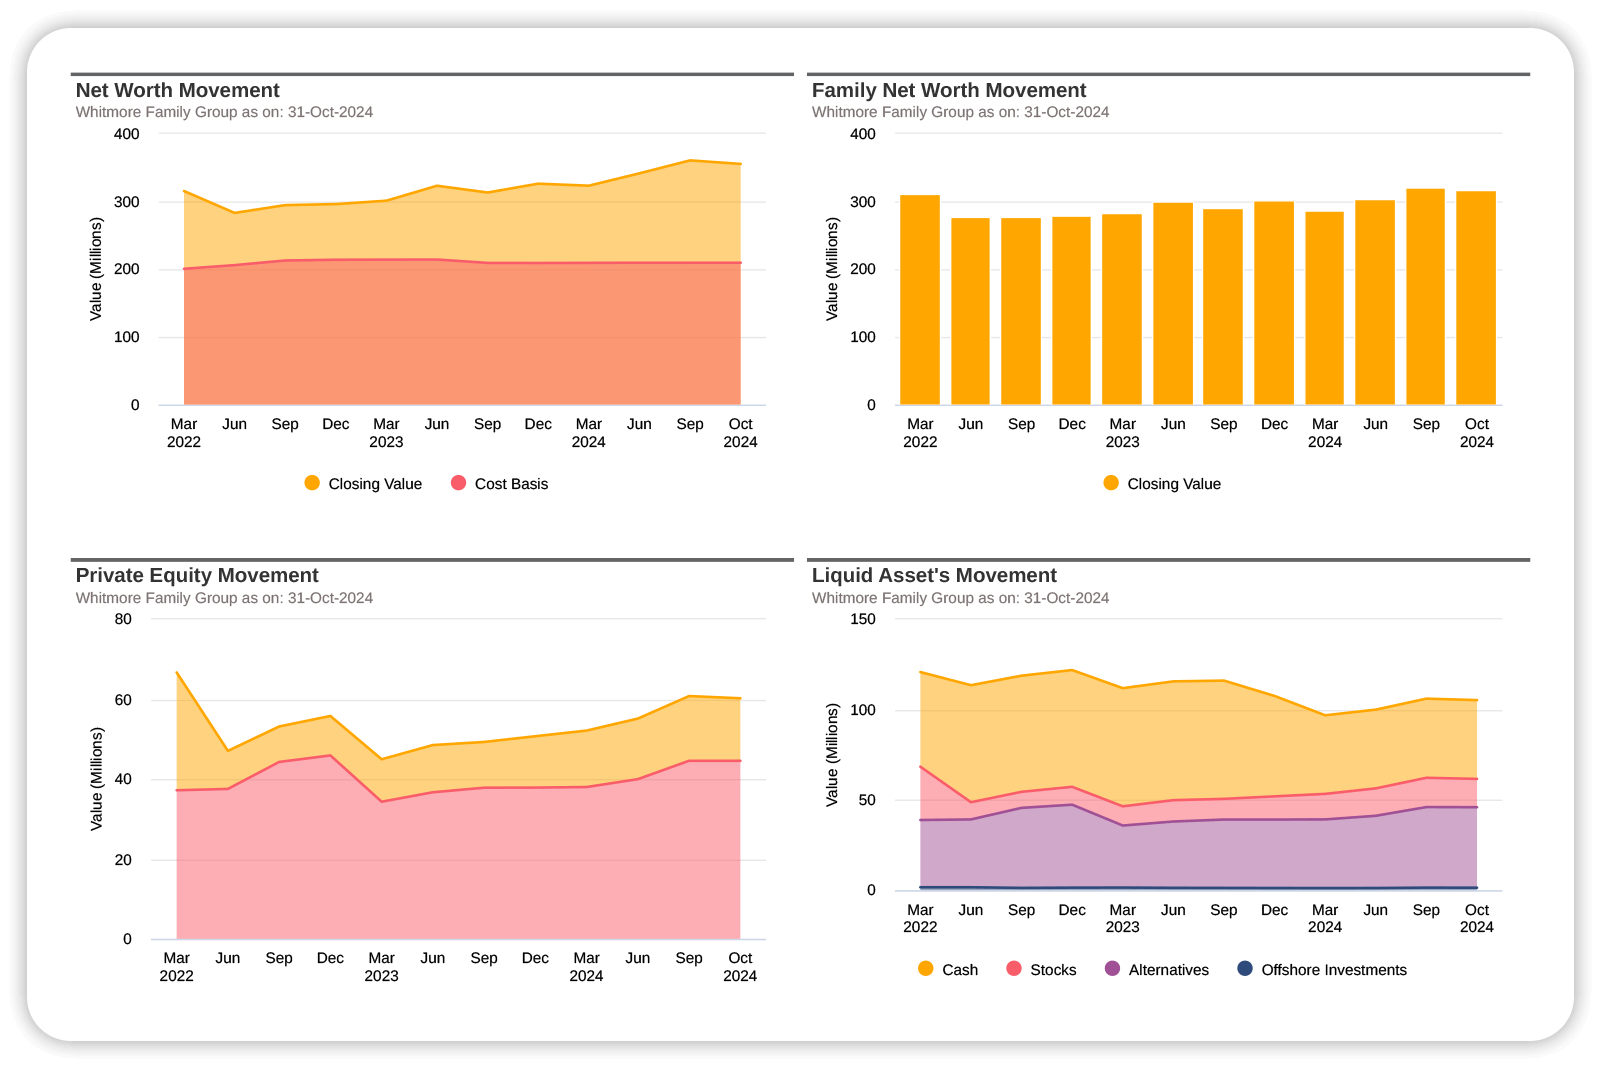Toggle Closing Value legend in Family Net Worth
1600x1068 pixels.
(1162, 484)
